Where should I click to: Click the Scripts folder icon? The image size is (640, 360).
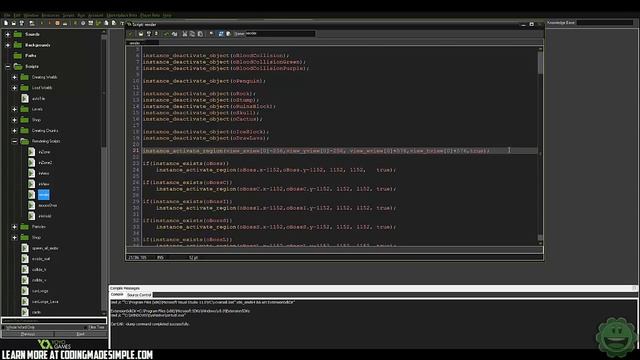(18, 66)
